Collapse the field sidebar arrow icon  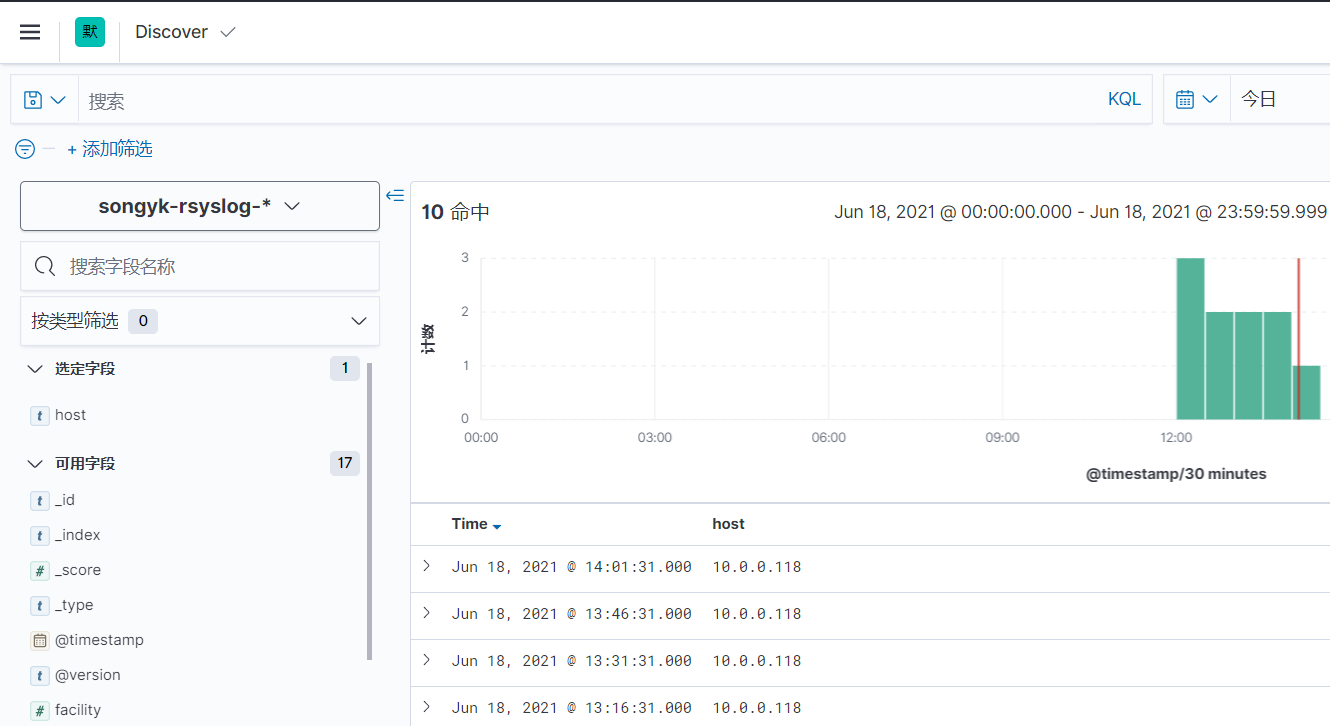[395, 196]
